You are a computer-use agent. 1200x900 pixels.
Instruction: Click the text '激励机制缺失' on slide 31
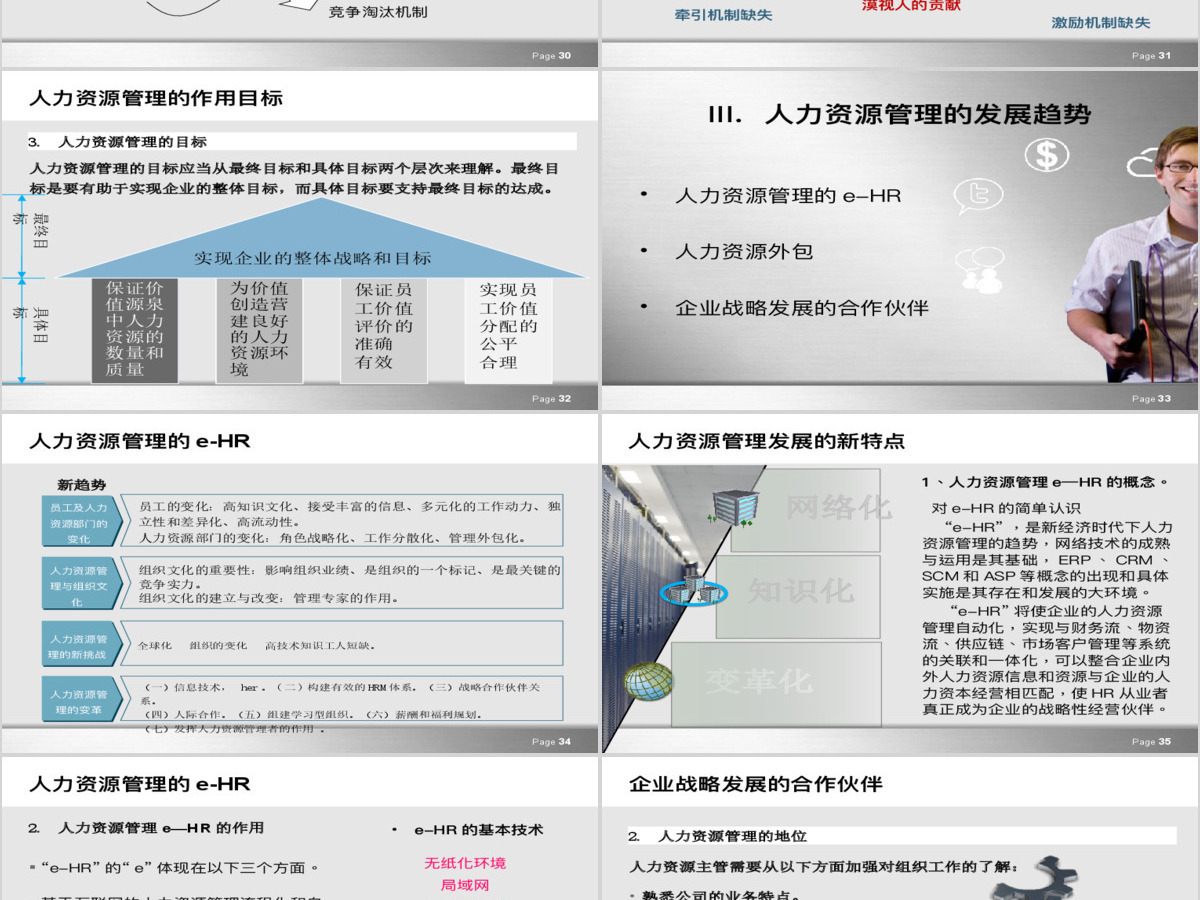[1101, 22]
